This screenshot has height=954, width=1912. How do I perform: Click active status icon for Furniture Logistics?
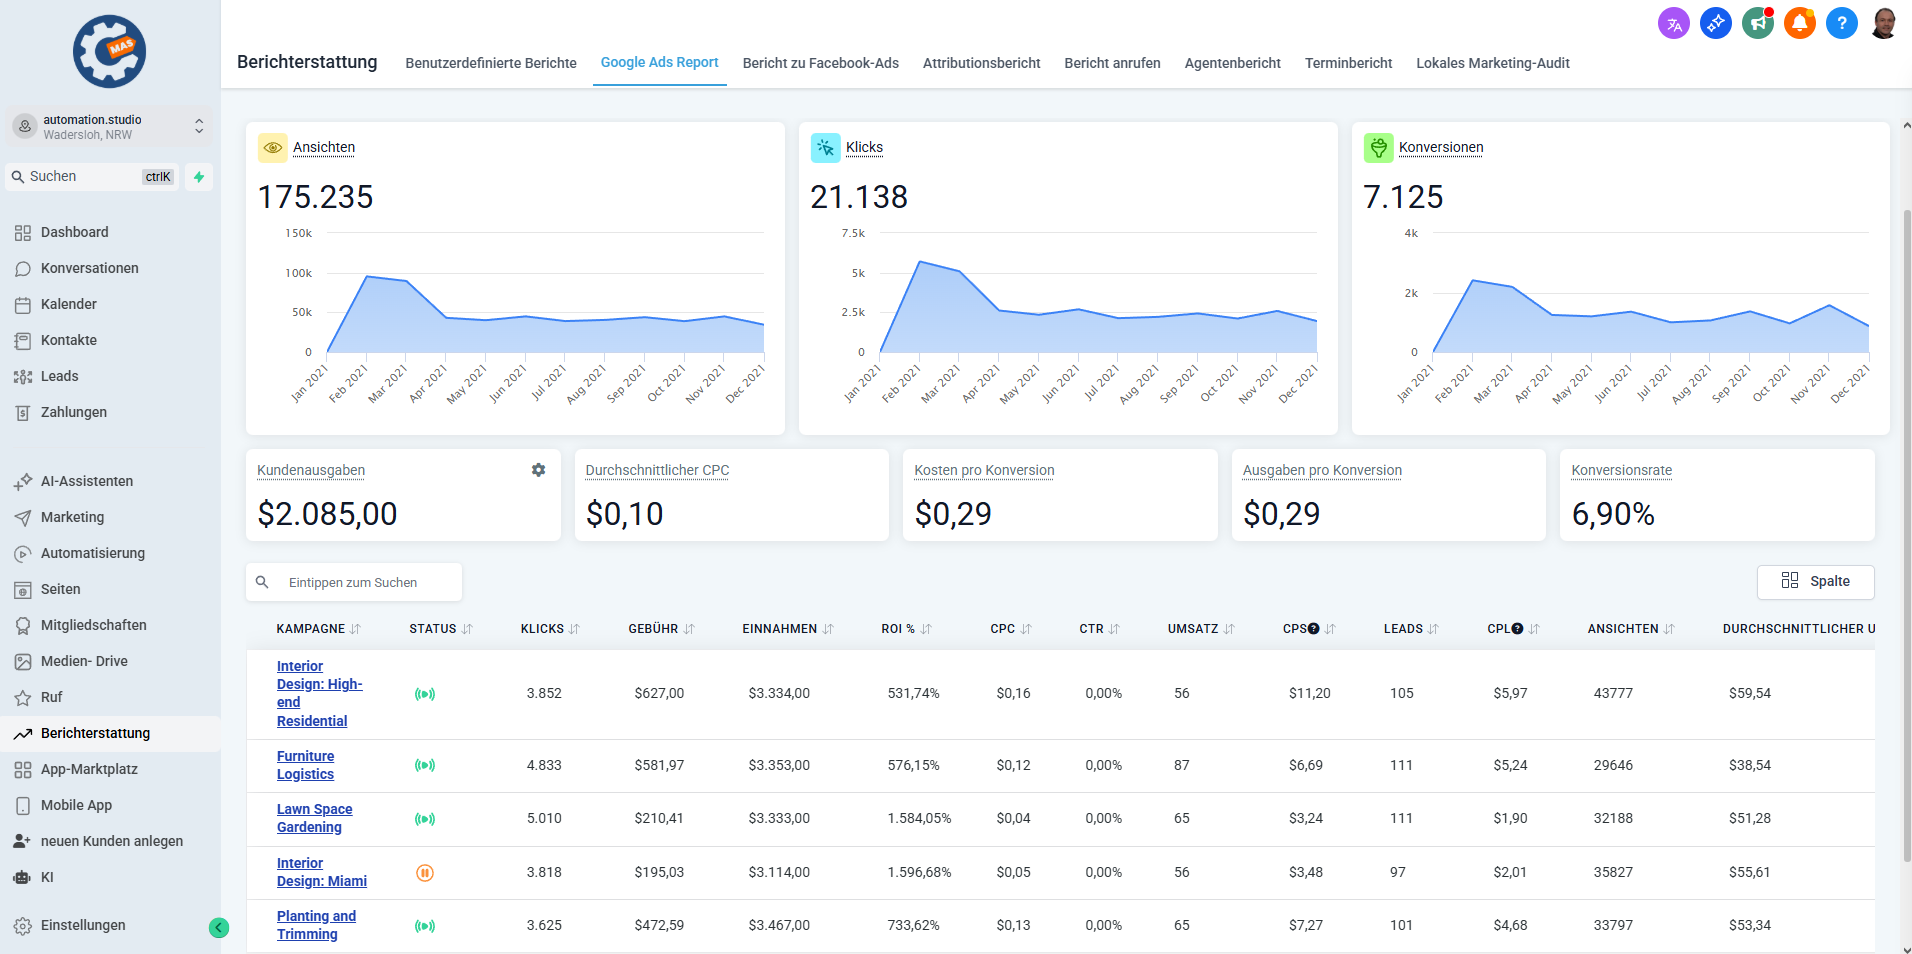425,765
